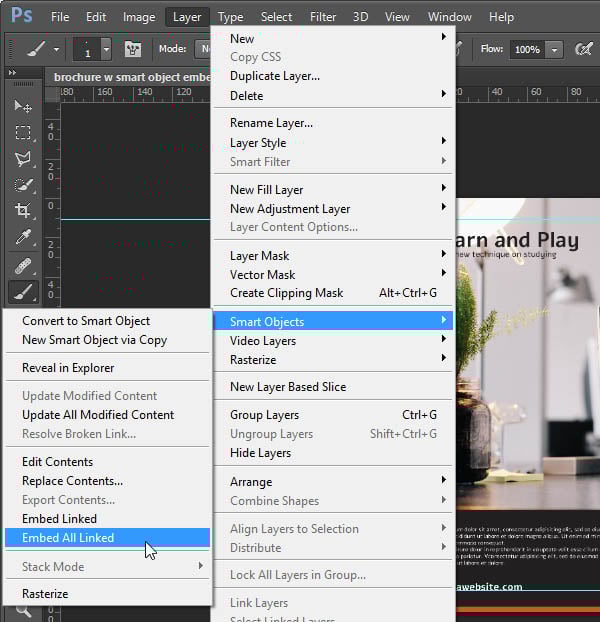Select the Crop tool
Viewport: 600px width, 622px height.
click(x=23, y=210)
